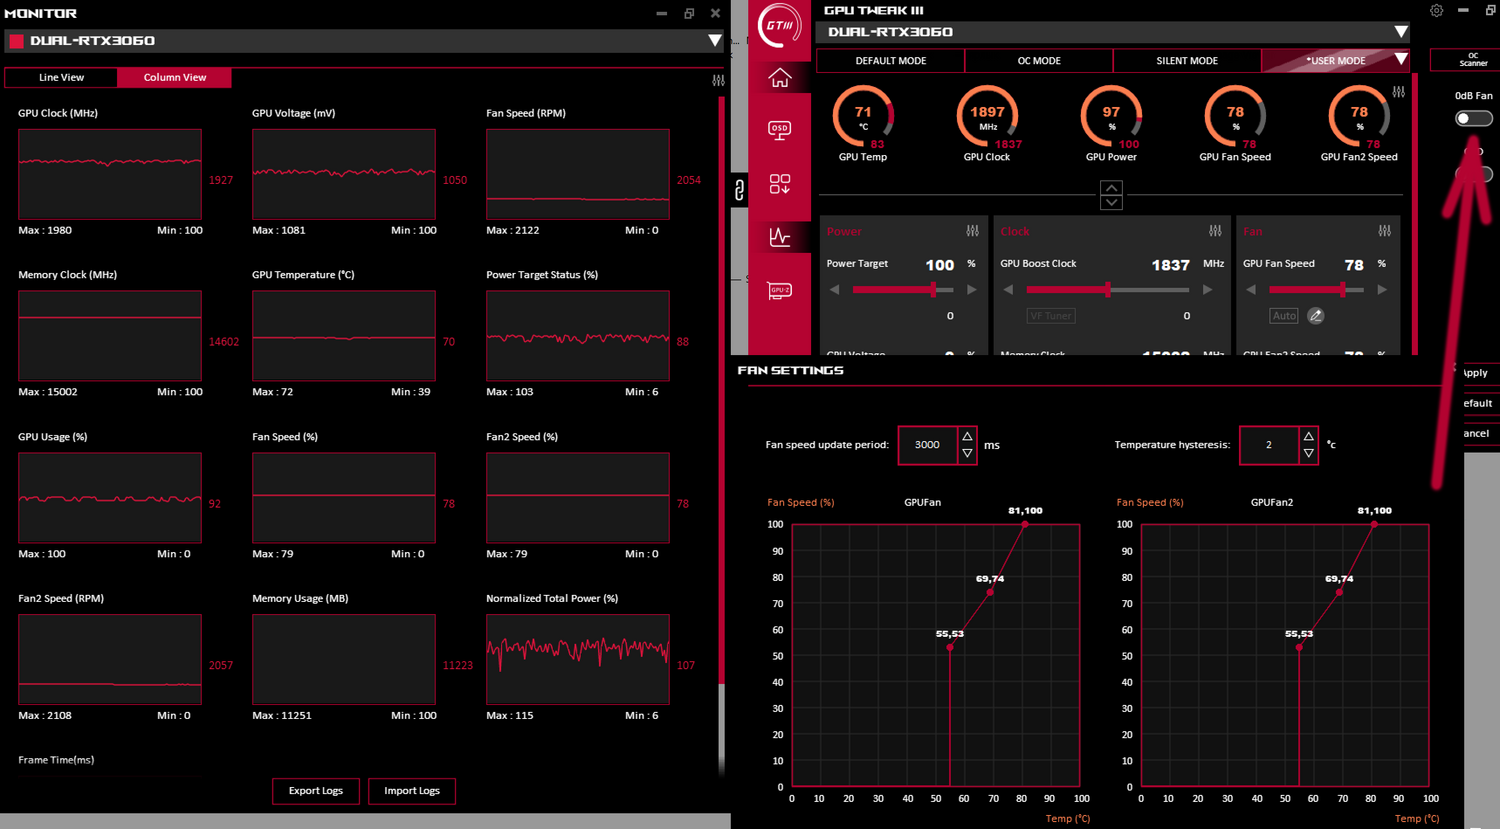Open the Monitor graph icon in the sidebar

pos(780,237)
